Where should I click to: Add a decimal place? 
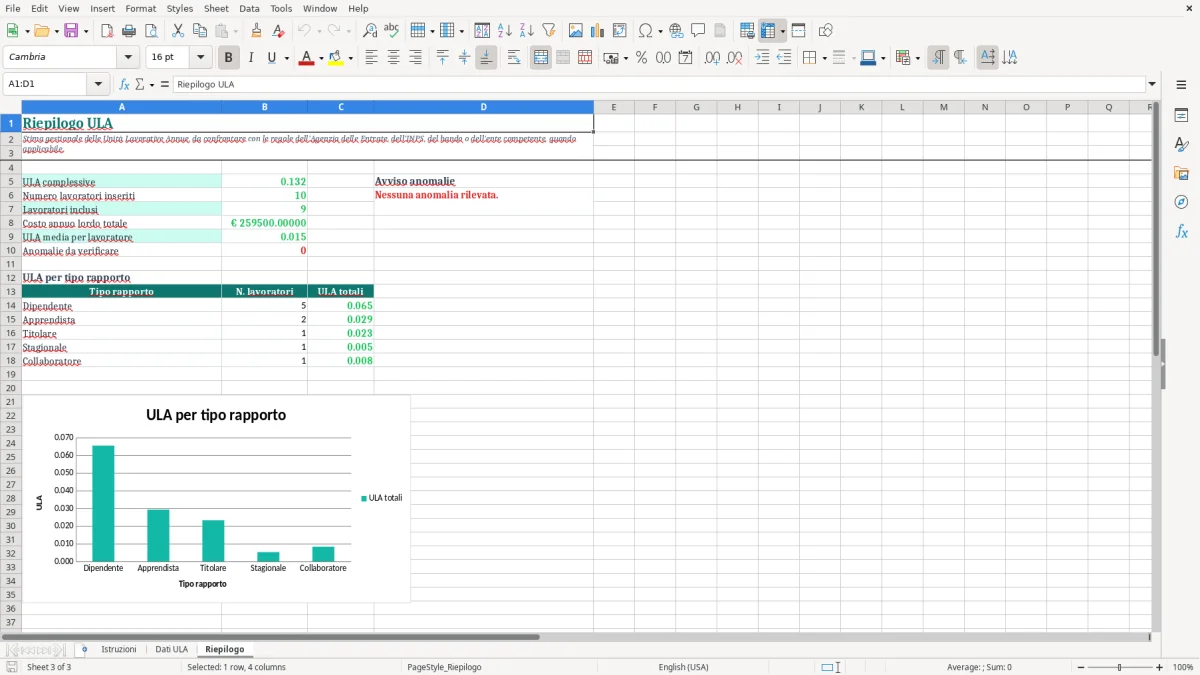tap(713, 58)
